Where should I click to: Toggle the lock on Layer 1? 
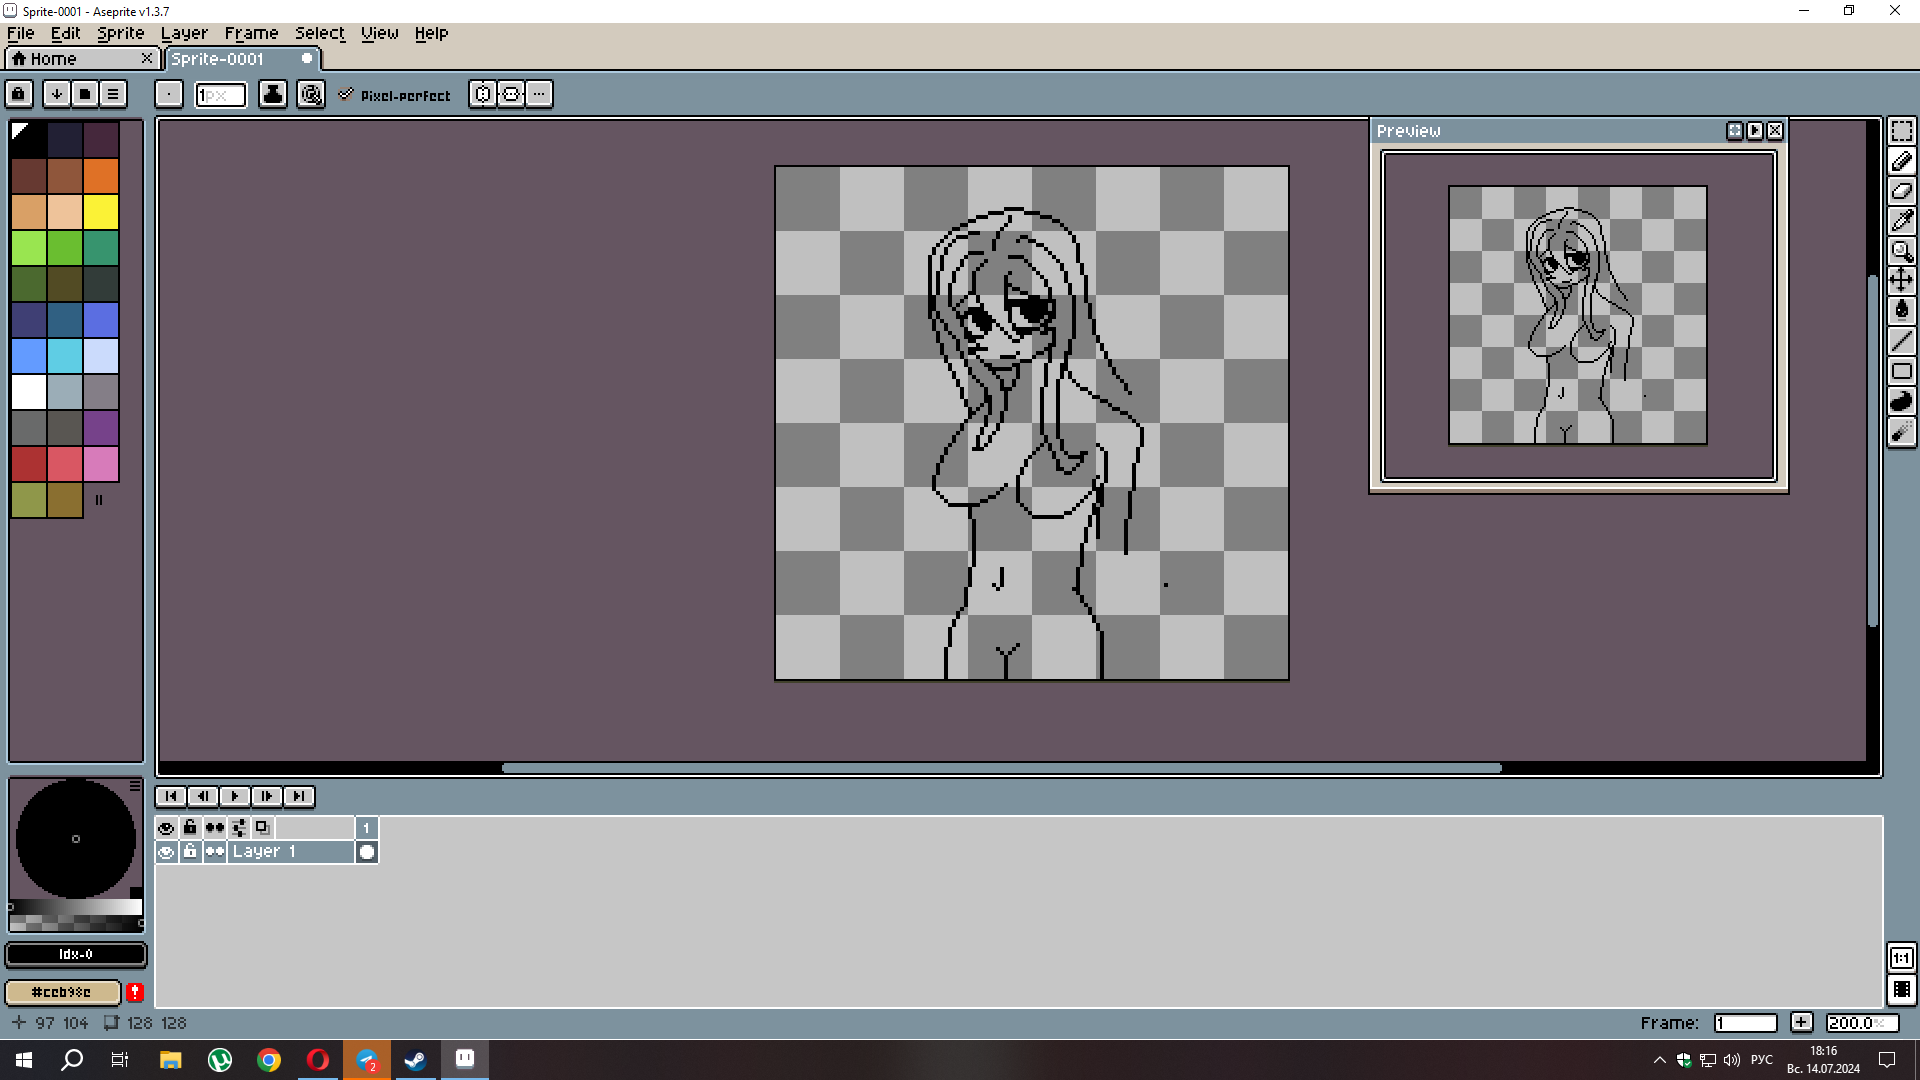[190, 852]
